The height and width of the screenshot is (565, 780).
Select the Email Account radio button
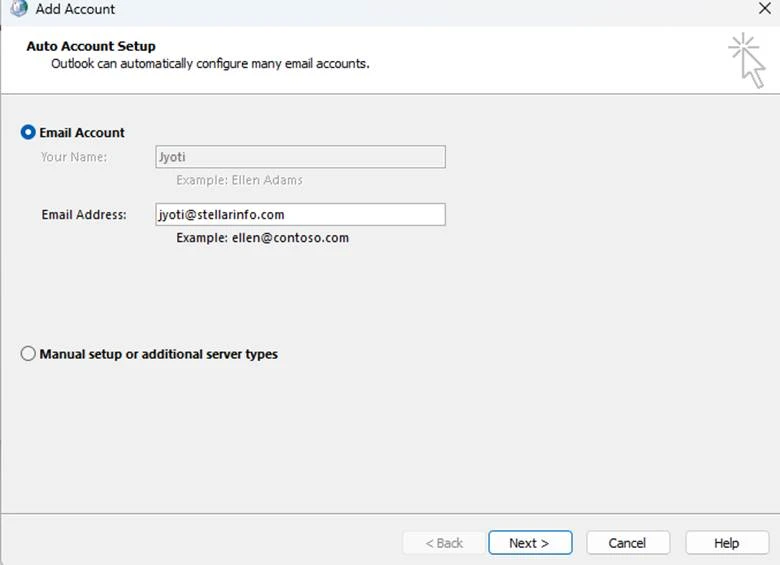28,132
